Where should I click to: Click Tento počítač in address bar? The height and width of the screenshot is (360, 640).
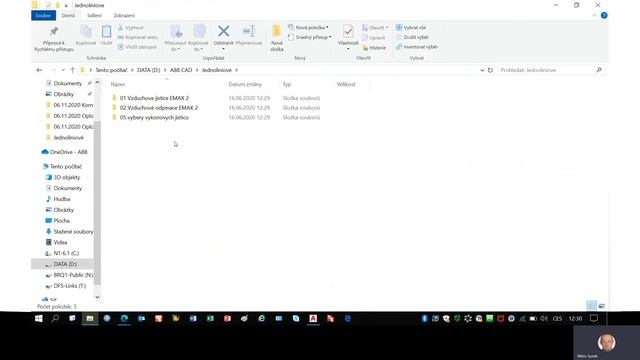[x=111, y=70]
